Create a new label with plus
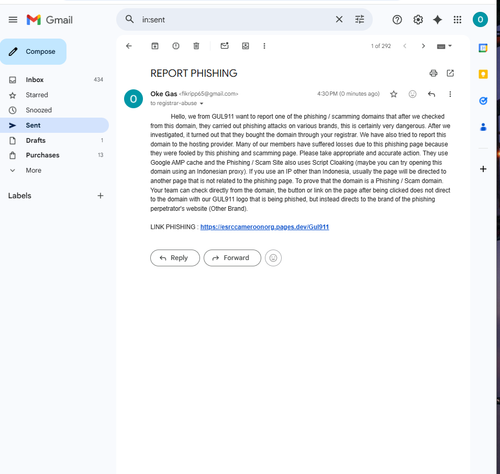 point(100,196)
